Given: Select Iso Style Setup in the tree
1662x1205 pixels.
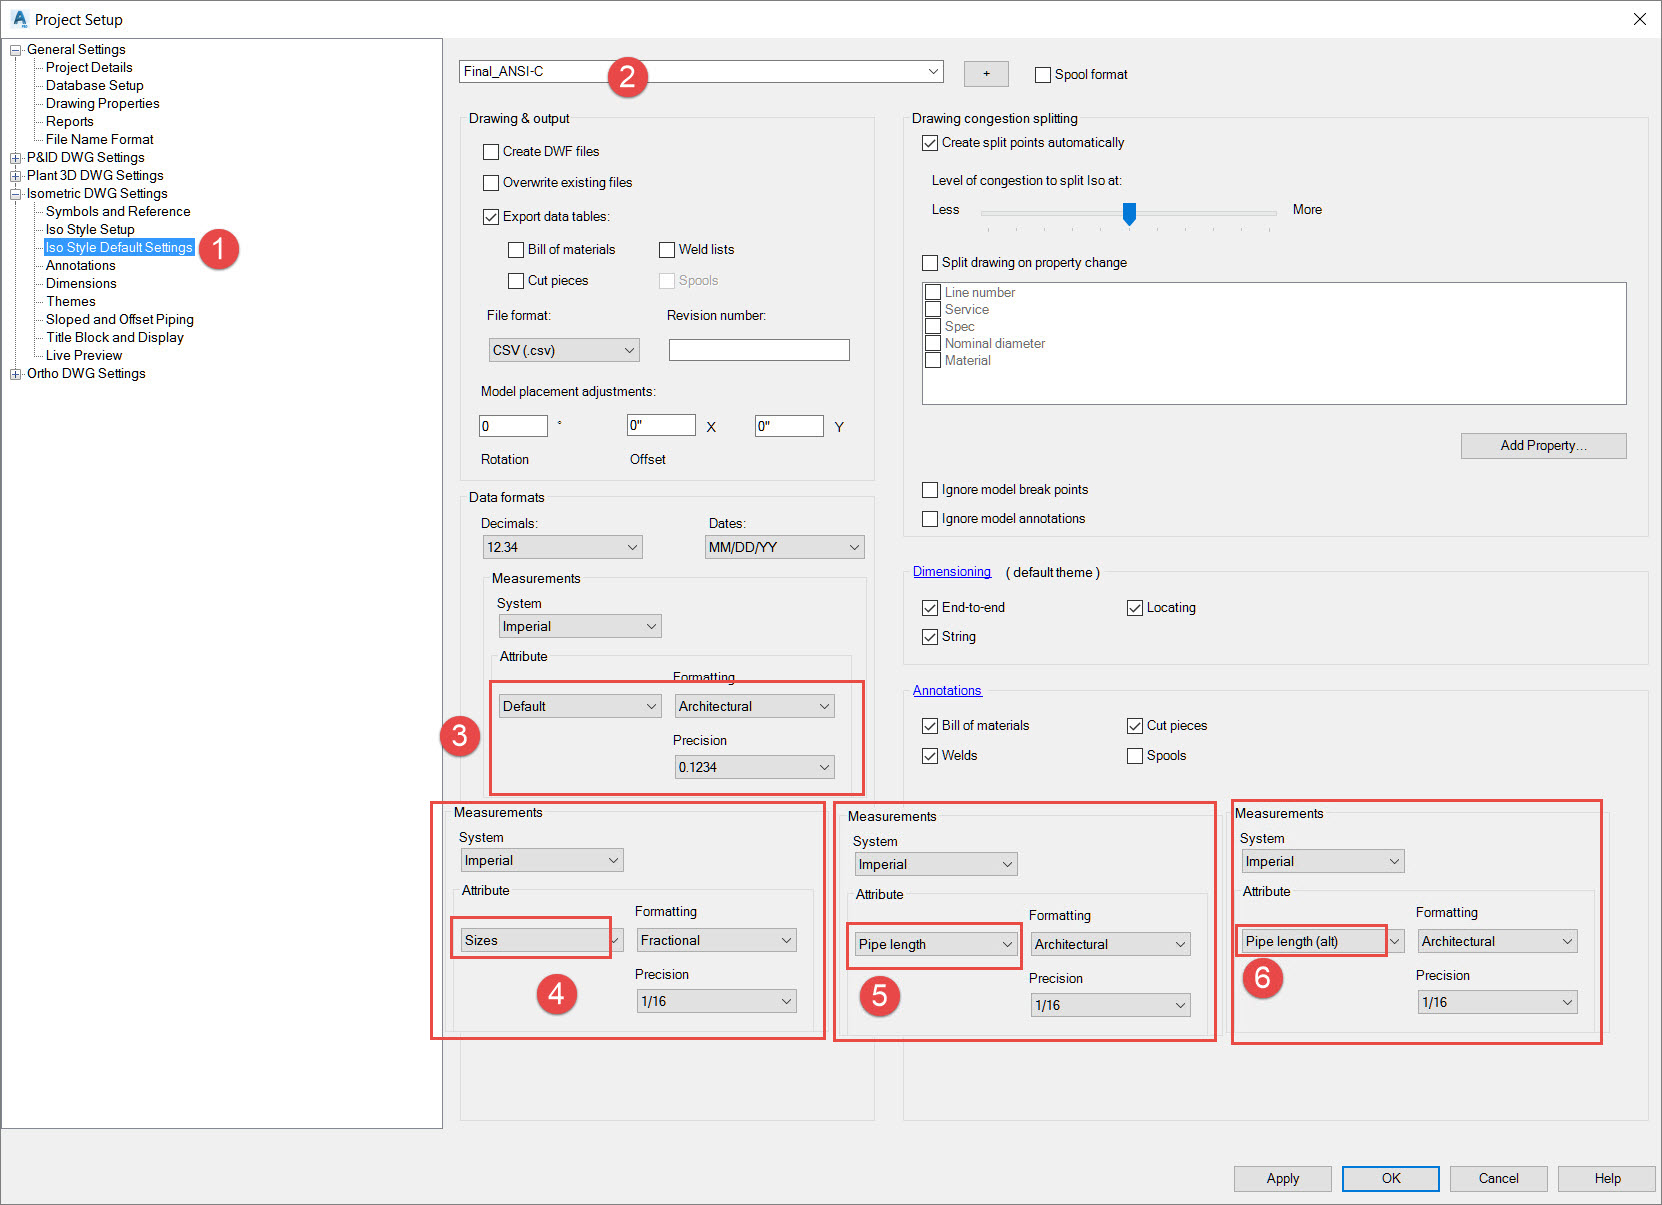Looking at the screenshot, I should pyautogui.click(x=89, y=229).
